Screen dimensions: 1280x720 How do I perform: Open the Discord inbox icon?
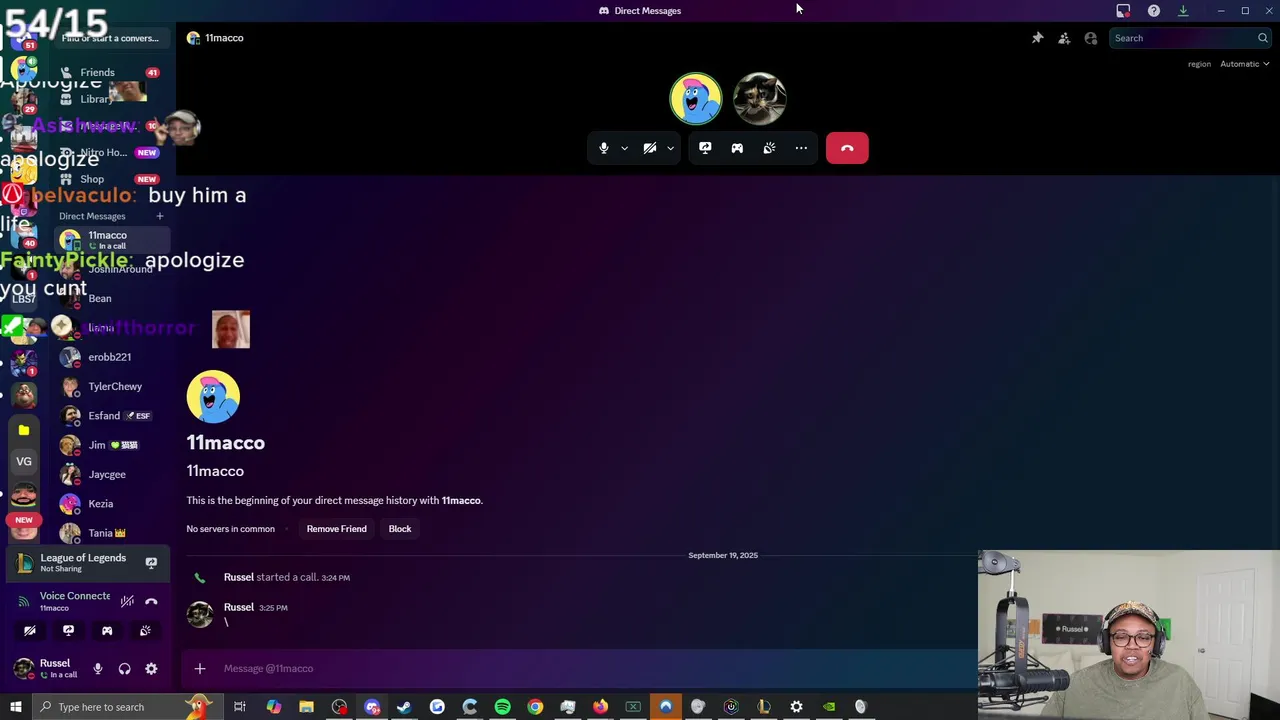pos(1123,10)
